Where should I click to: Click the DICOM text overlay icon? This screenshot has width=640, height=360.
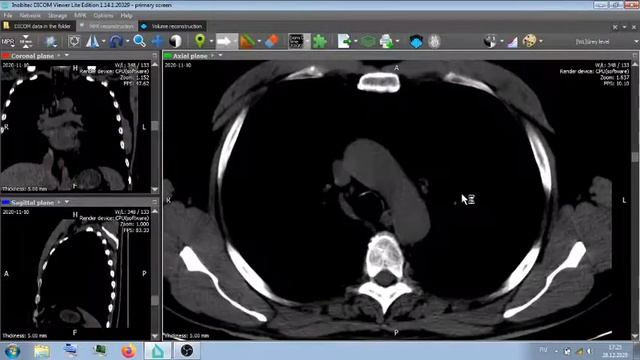point(296,41)
